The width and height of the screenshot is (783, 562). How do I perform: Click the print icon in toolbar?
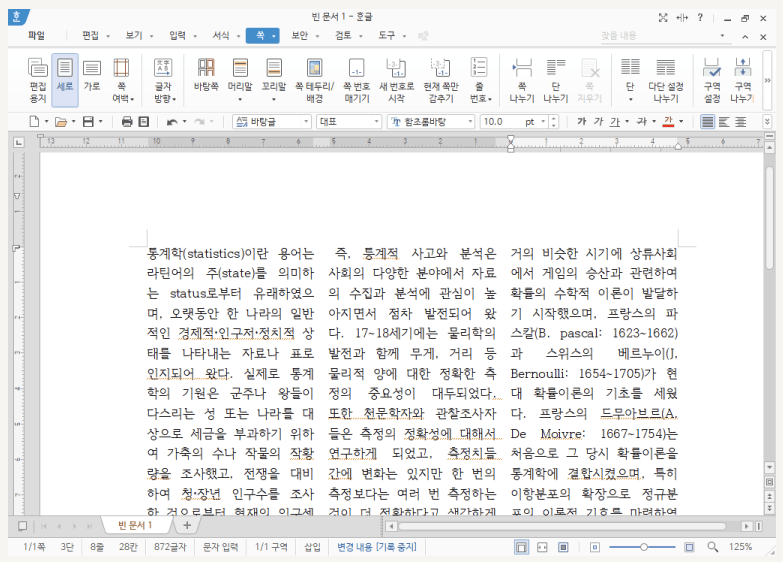click(127, 122)
